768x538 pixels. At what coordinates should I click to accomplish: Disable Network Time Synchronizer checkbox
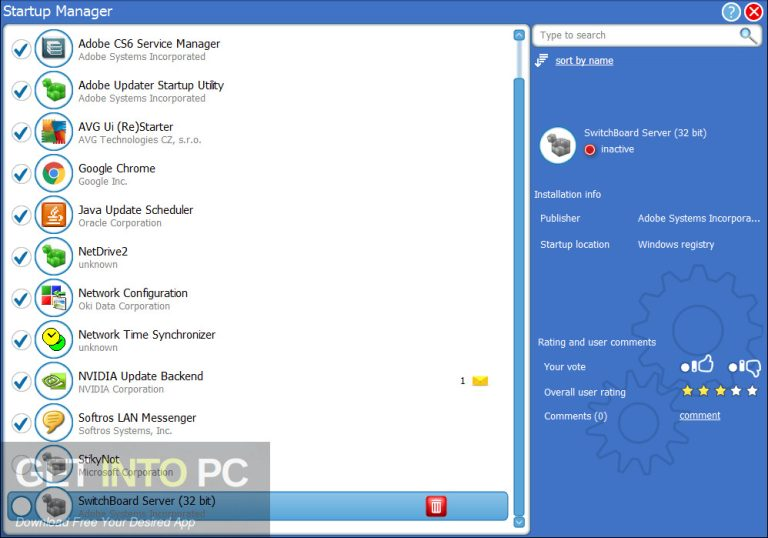(21, 340)
